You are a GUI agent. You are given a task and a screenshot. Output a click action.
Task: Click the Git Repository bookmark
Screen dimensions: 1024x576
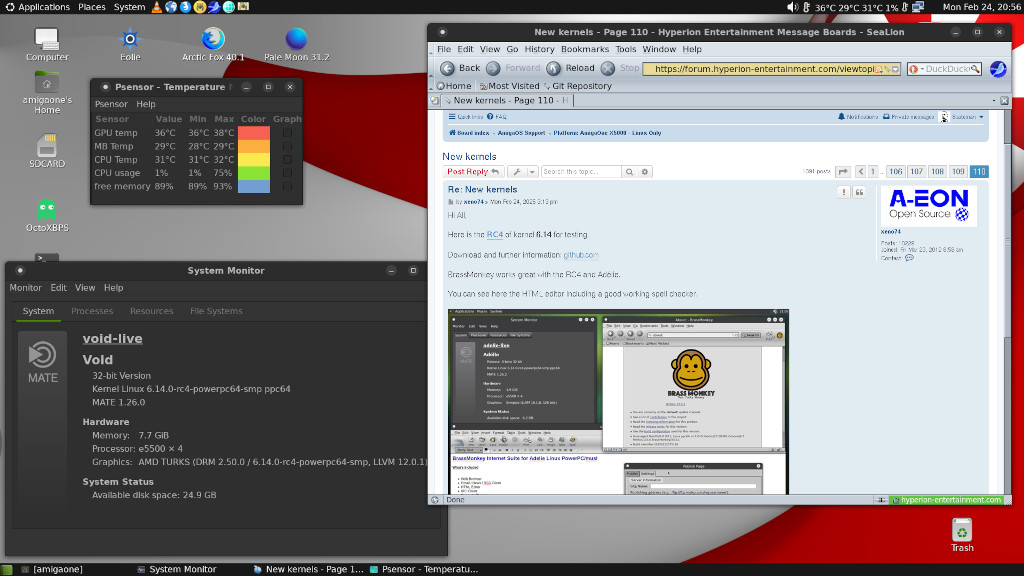pos(577,86)
